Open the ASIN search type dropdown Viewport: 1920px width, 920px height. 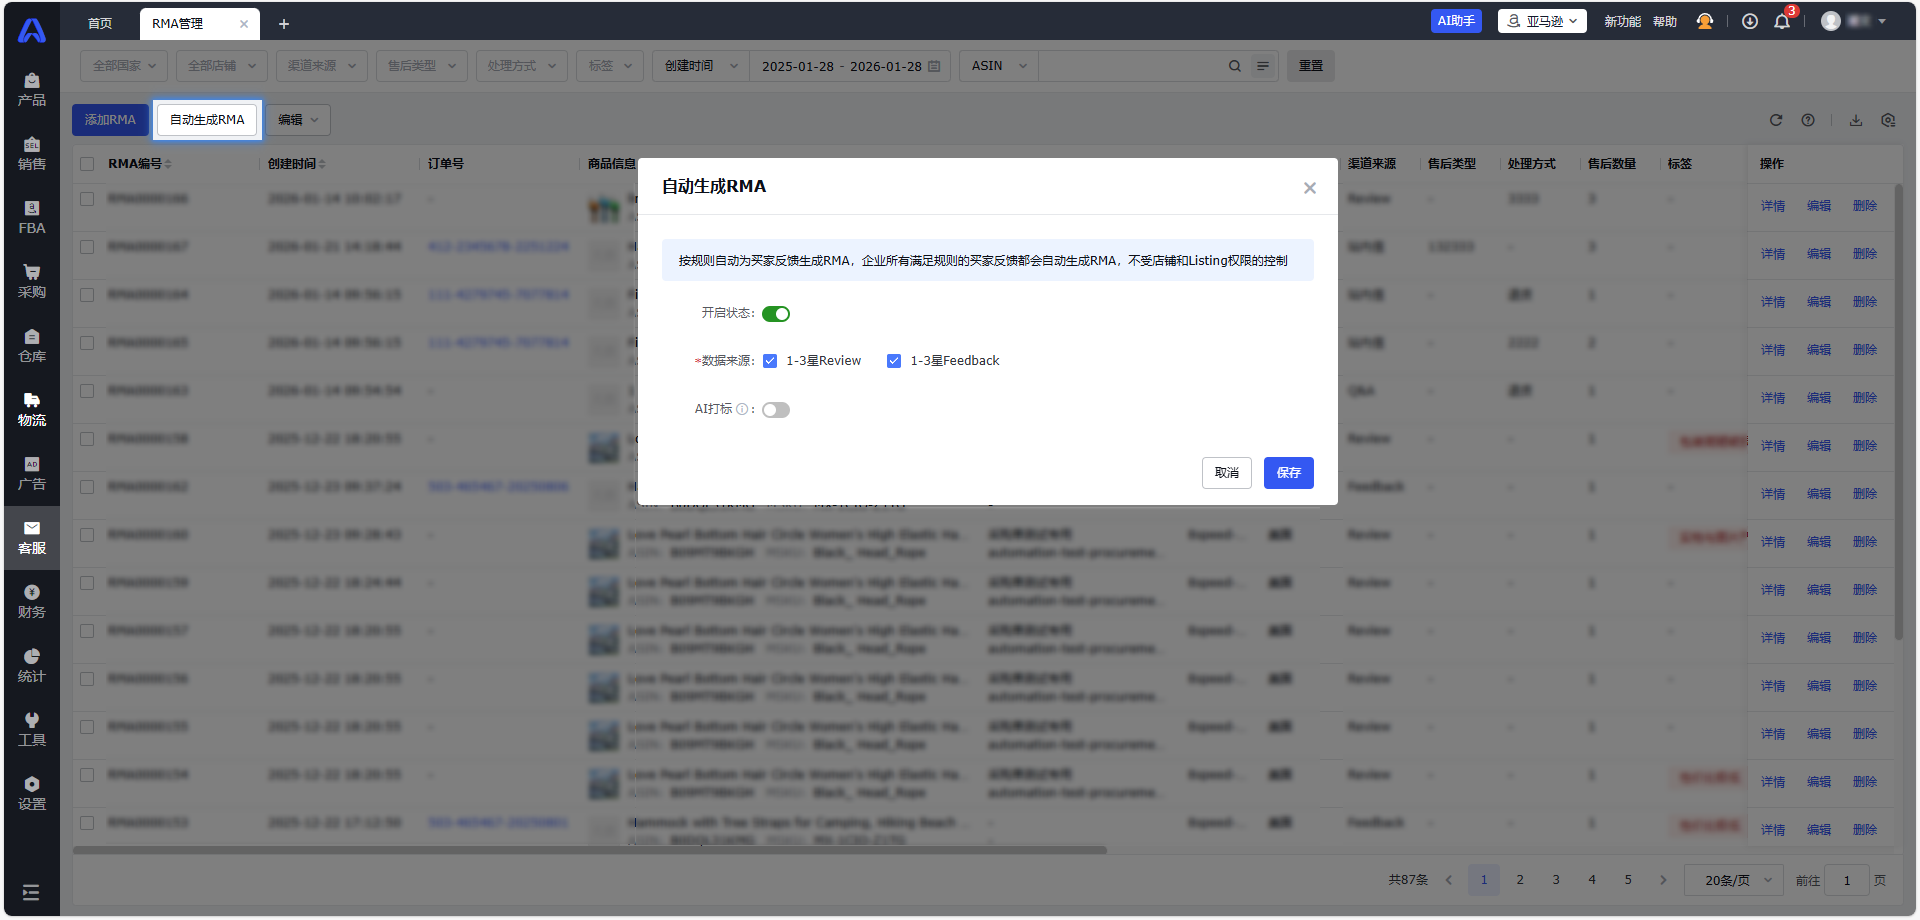[998, 66]
